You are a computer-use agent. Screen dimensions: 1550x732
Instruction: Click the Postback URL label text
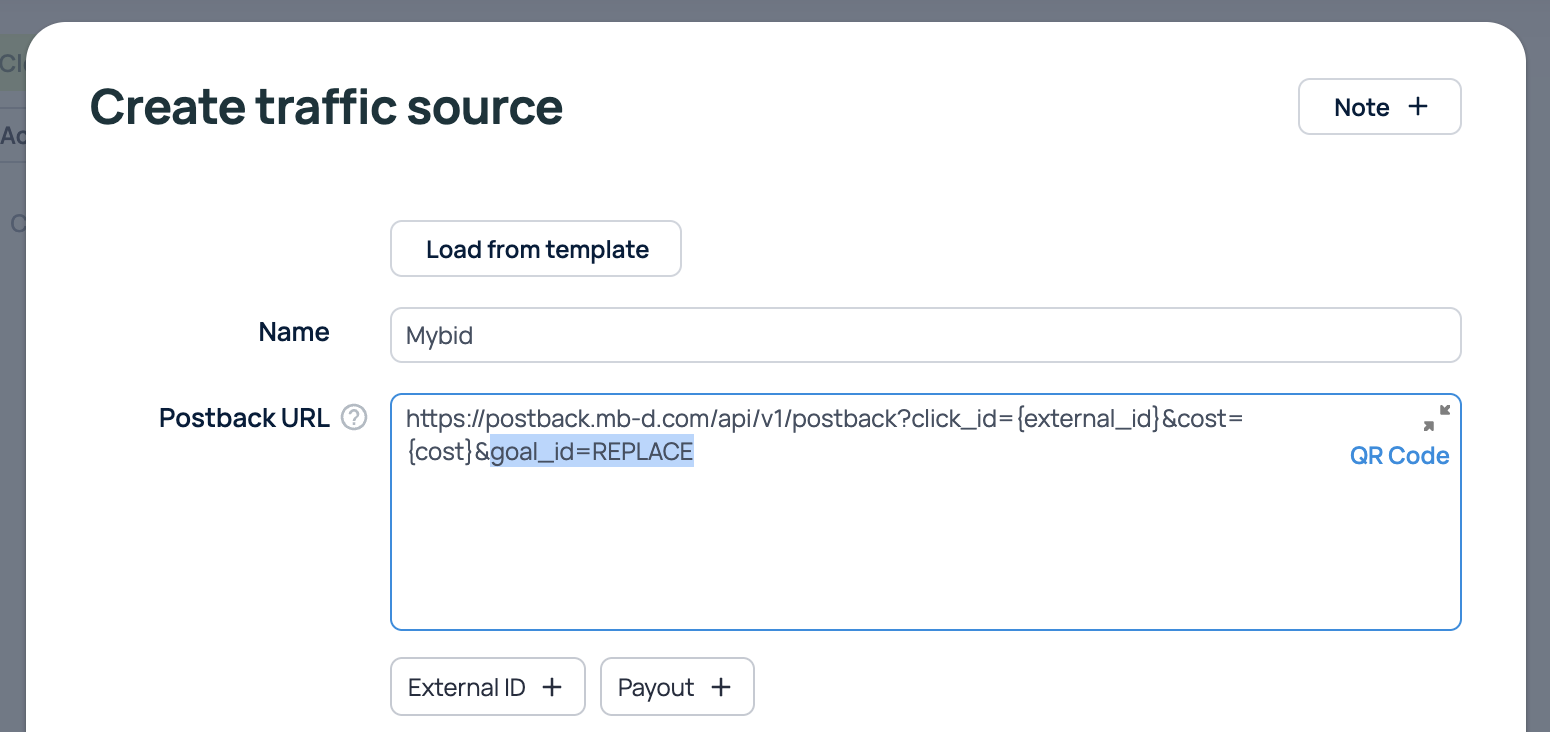pos(244,418)
